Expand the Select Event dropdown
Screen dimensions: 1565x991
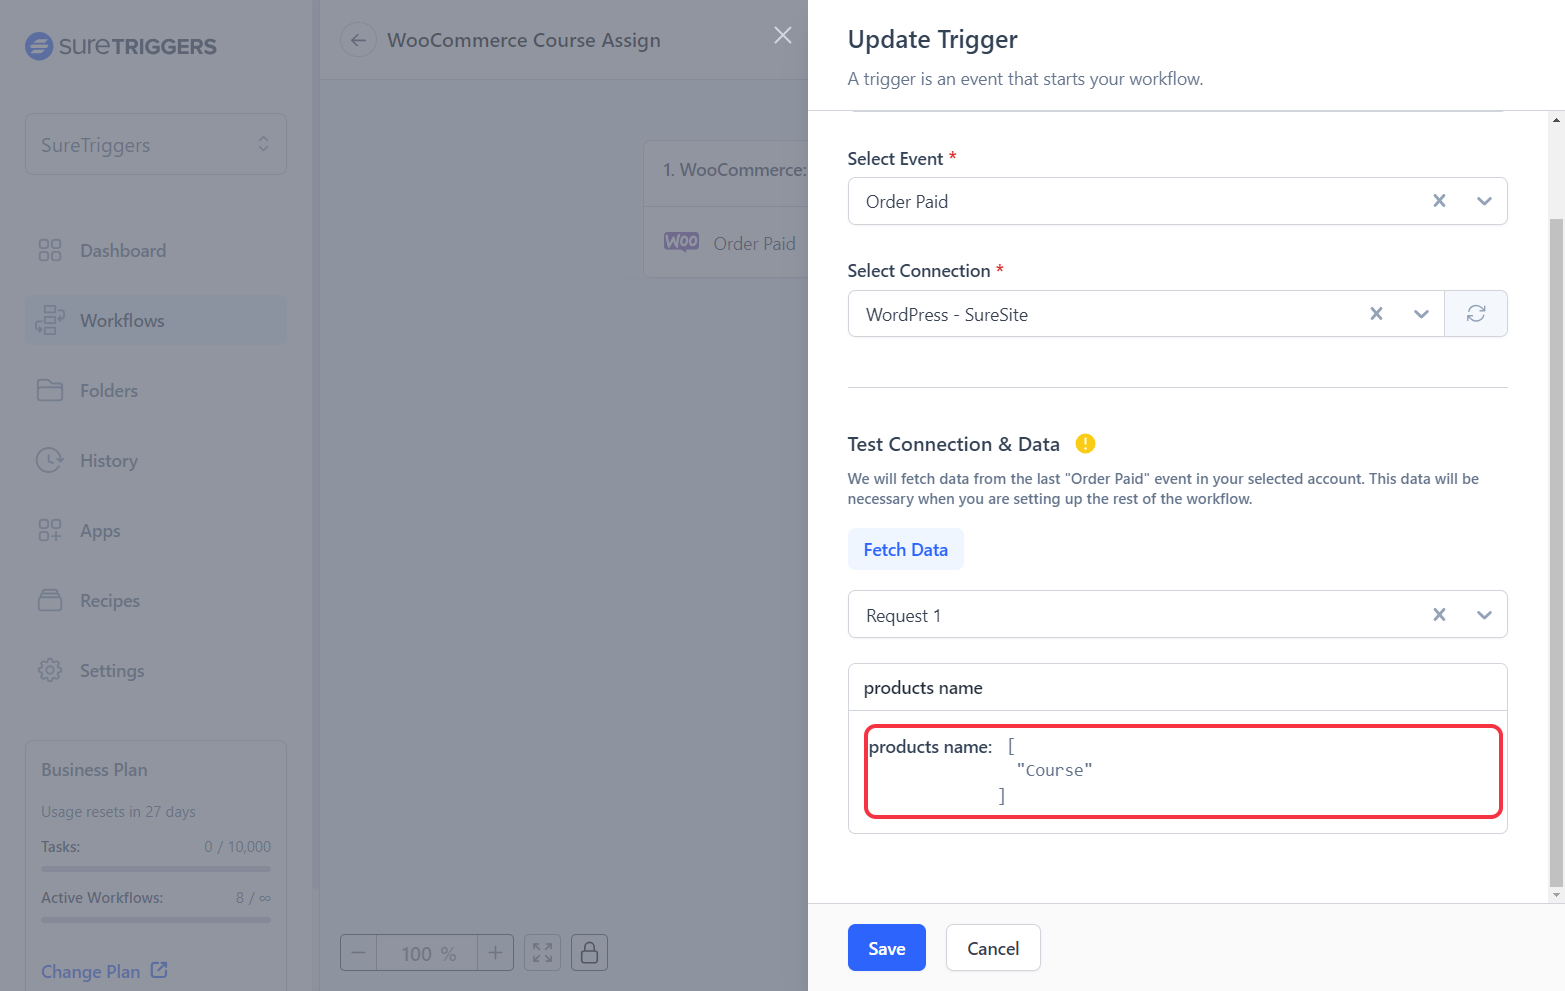coord(1484,201)
